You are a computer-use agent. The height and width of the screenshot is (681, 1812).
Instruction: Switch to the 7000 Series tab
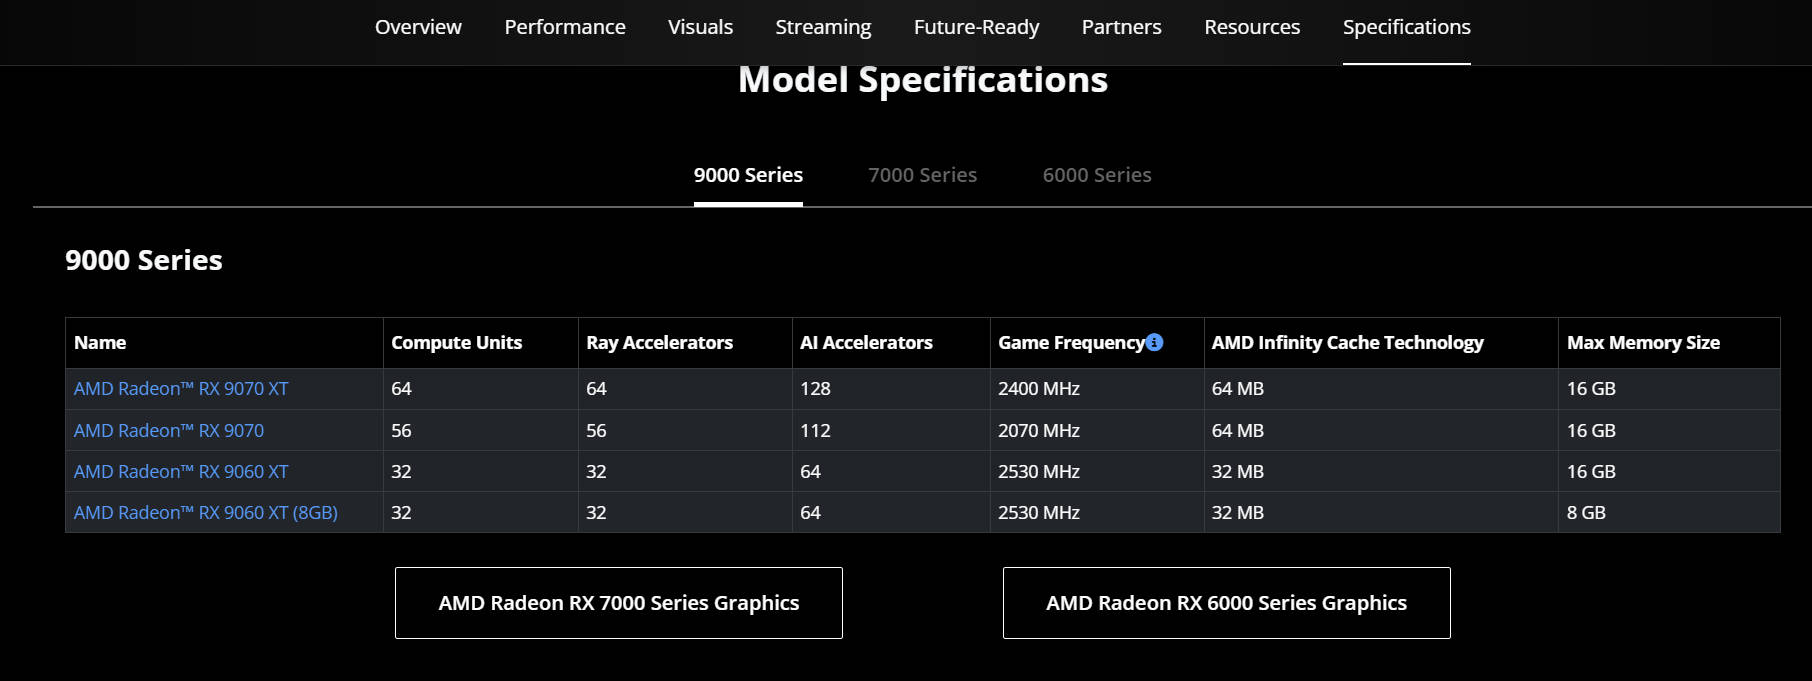(922, 175)
